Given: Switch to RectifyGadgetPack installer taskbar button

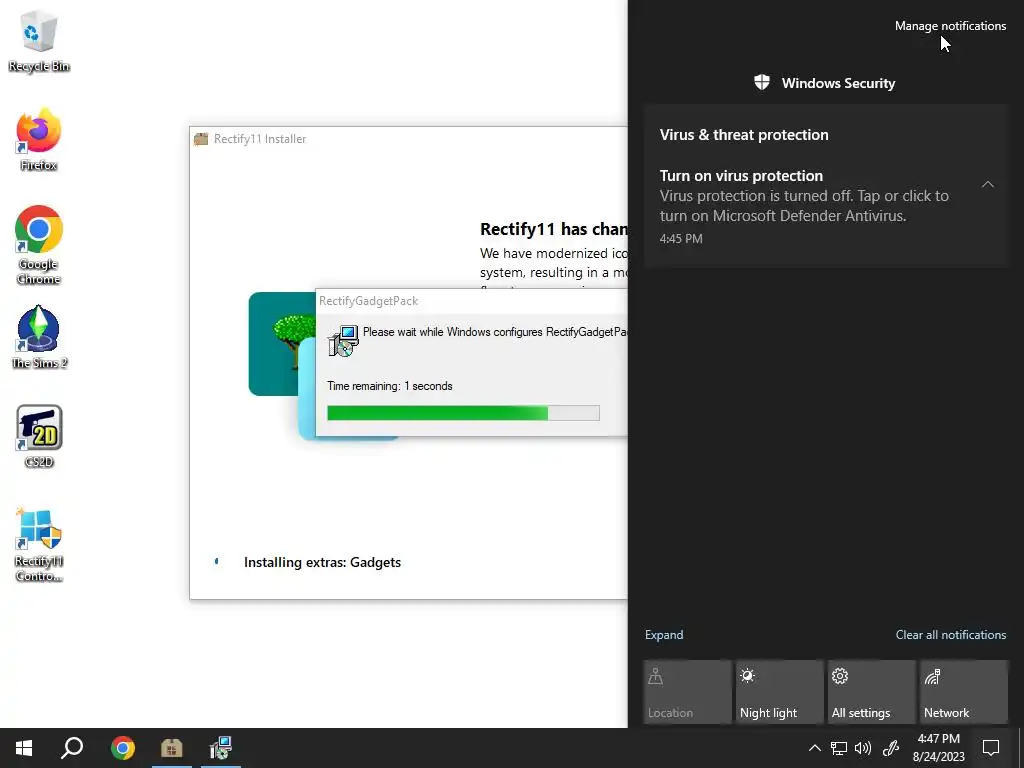Looking at the screenshot, I should pos(220,748).
